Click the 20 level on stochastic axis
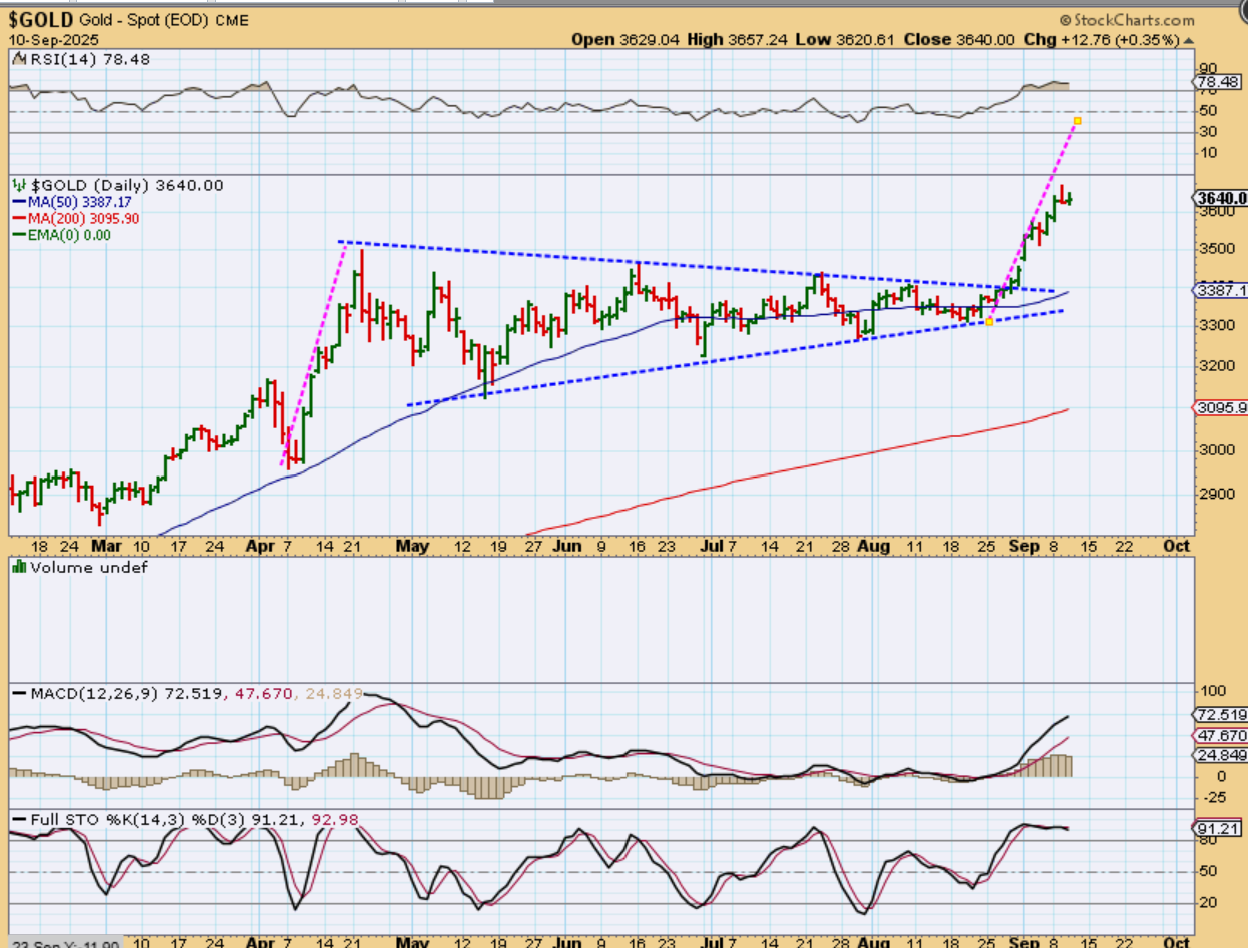 pos(1207,903)
